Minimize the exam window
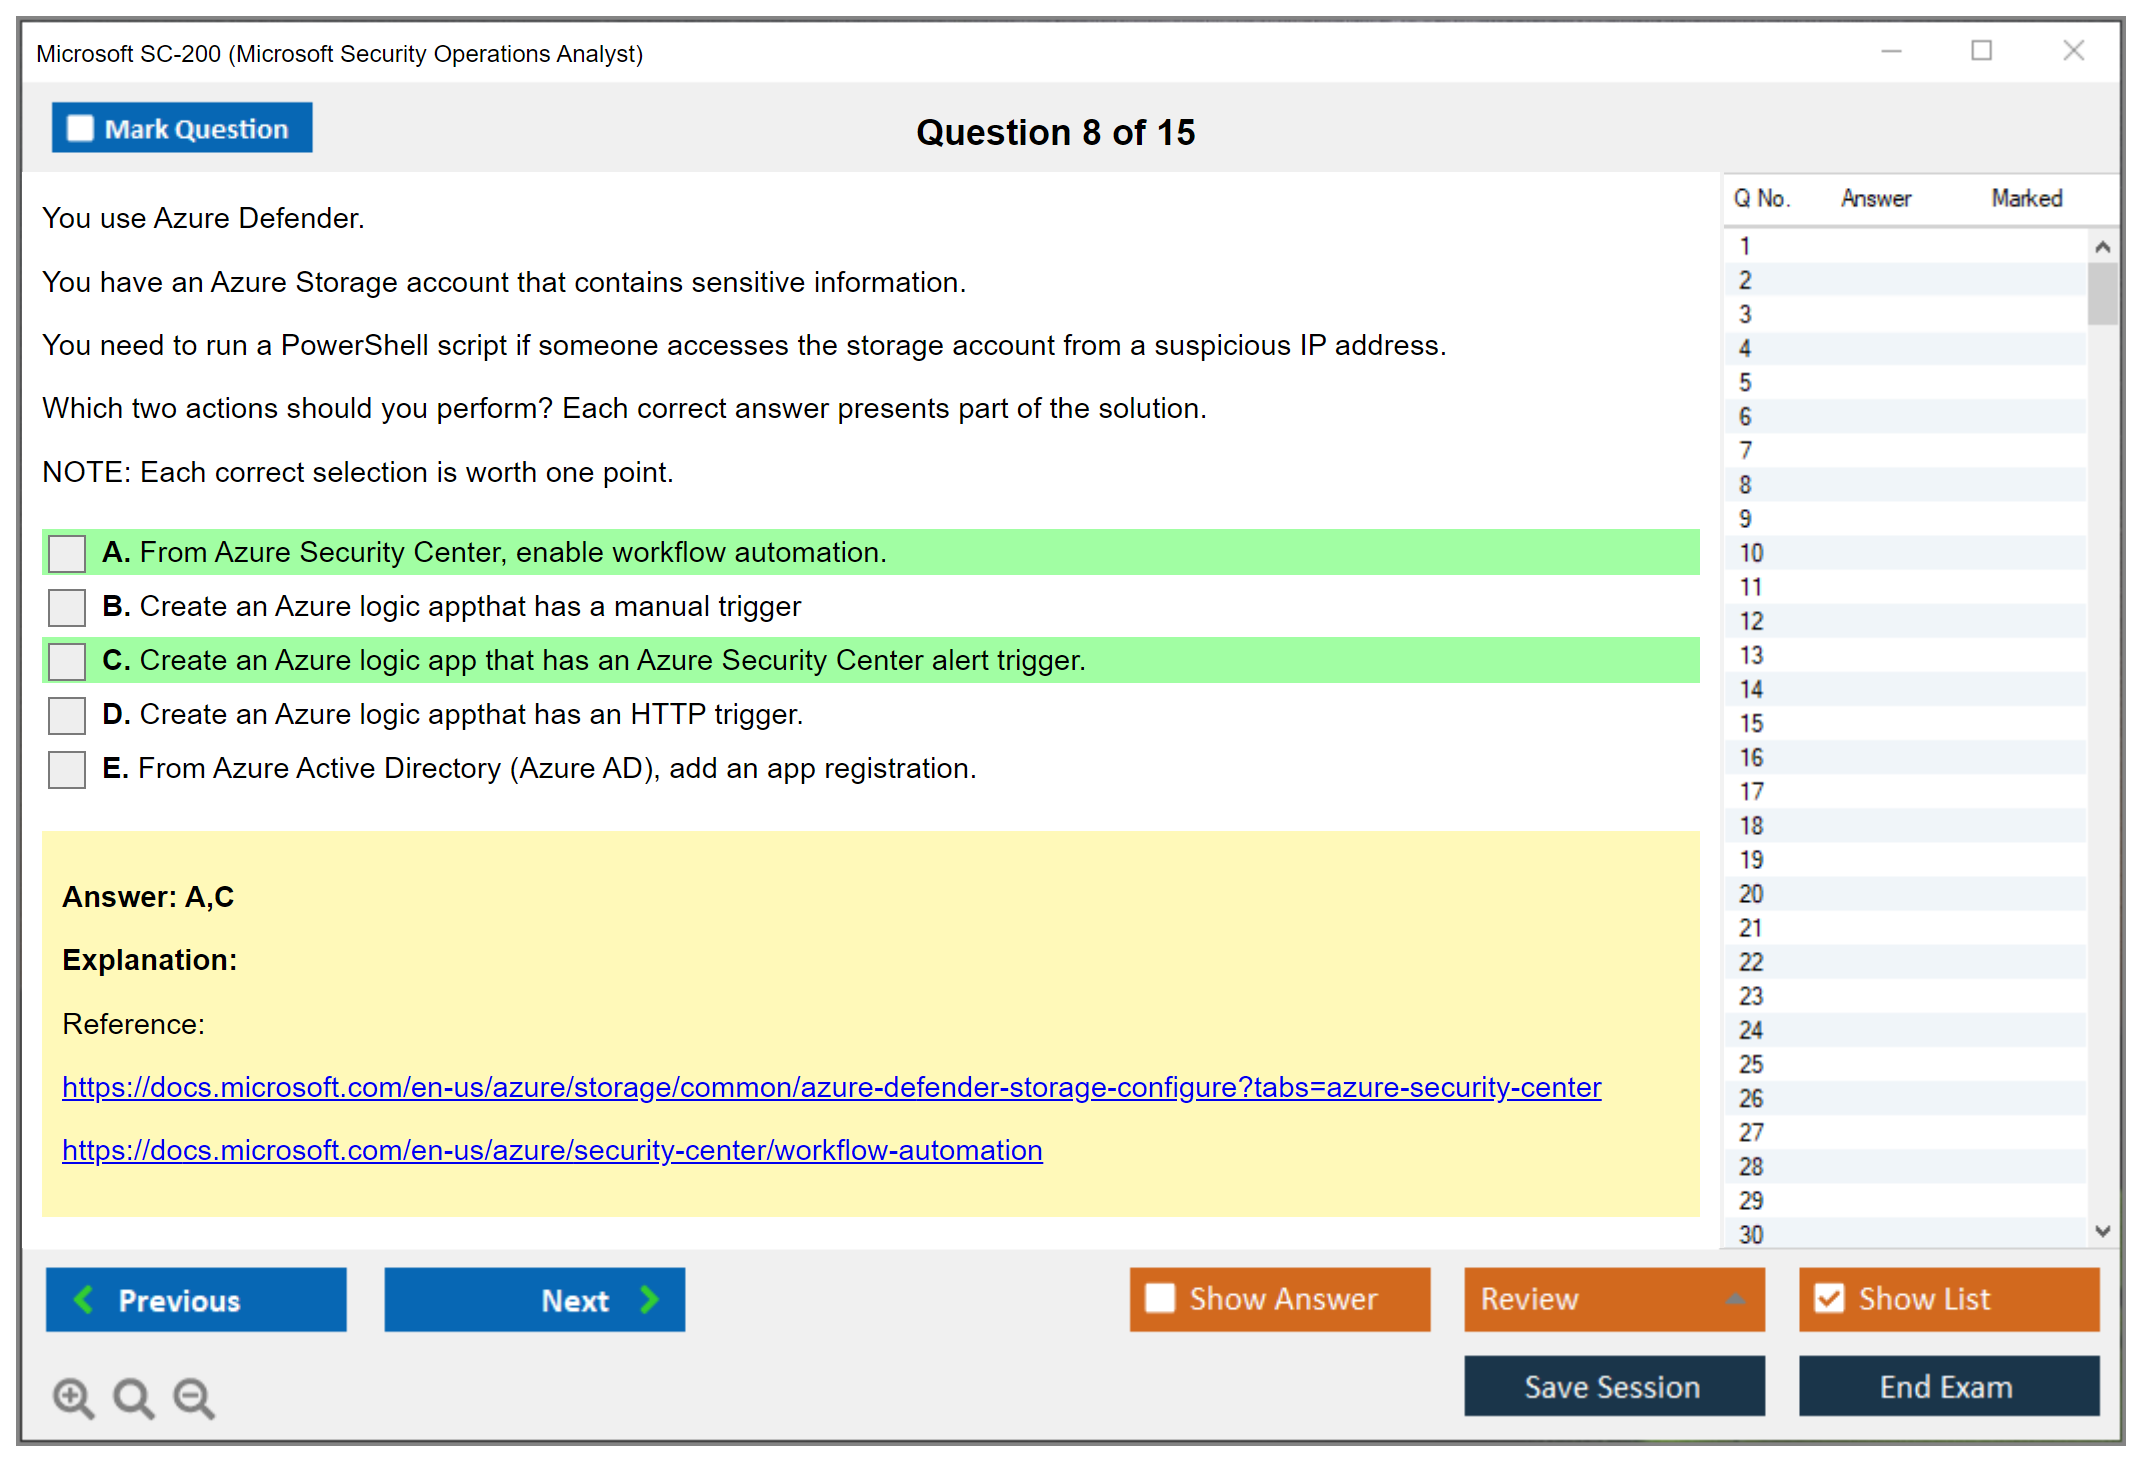The height and width of the screenshot is (1470, 2150). (1891, 51)
